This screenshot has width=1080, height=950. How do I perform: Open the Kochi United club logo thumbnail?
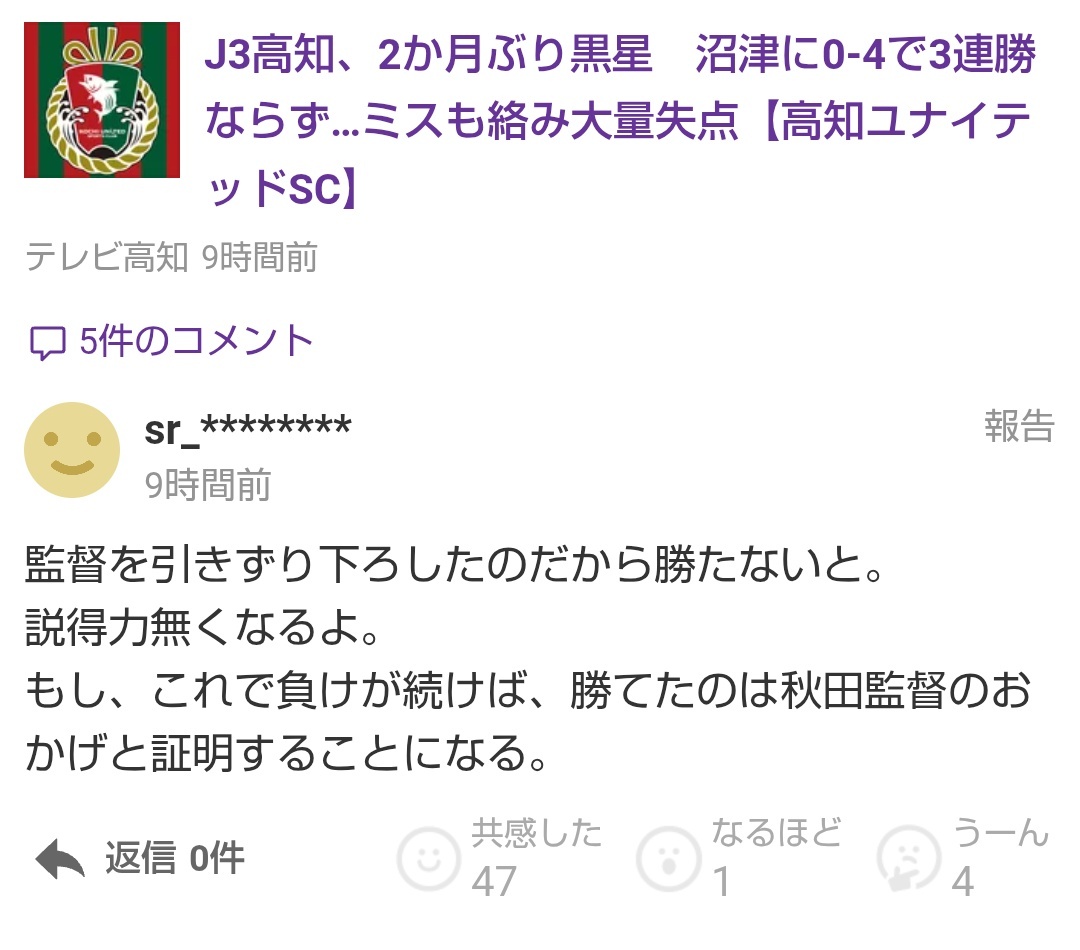[x=102, y=100]
